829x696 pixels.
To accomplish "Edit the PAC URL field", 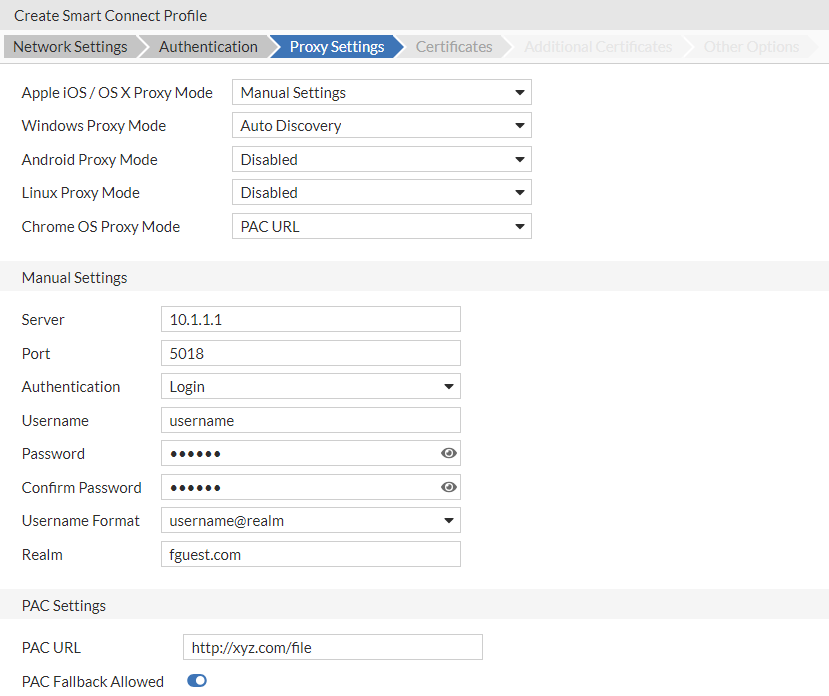I will pyautogui.click(x=332, y=648).
